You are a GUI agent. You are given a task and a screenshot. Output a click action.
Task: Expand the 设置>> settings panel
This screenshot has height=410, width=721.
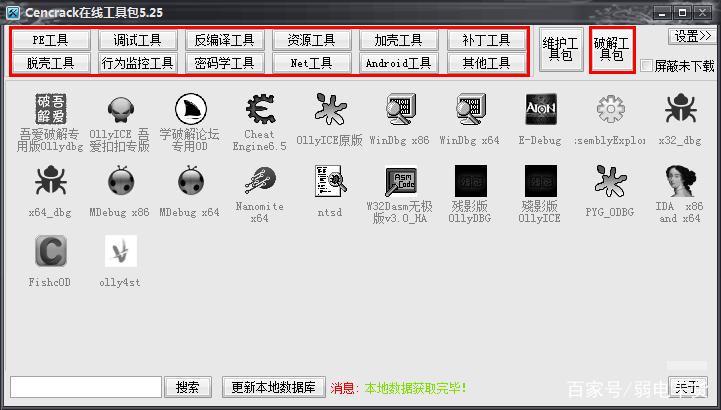[692, 36]
